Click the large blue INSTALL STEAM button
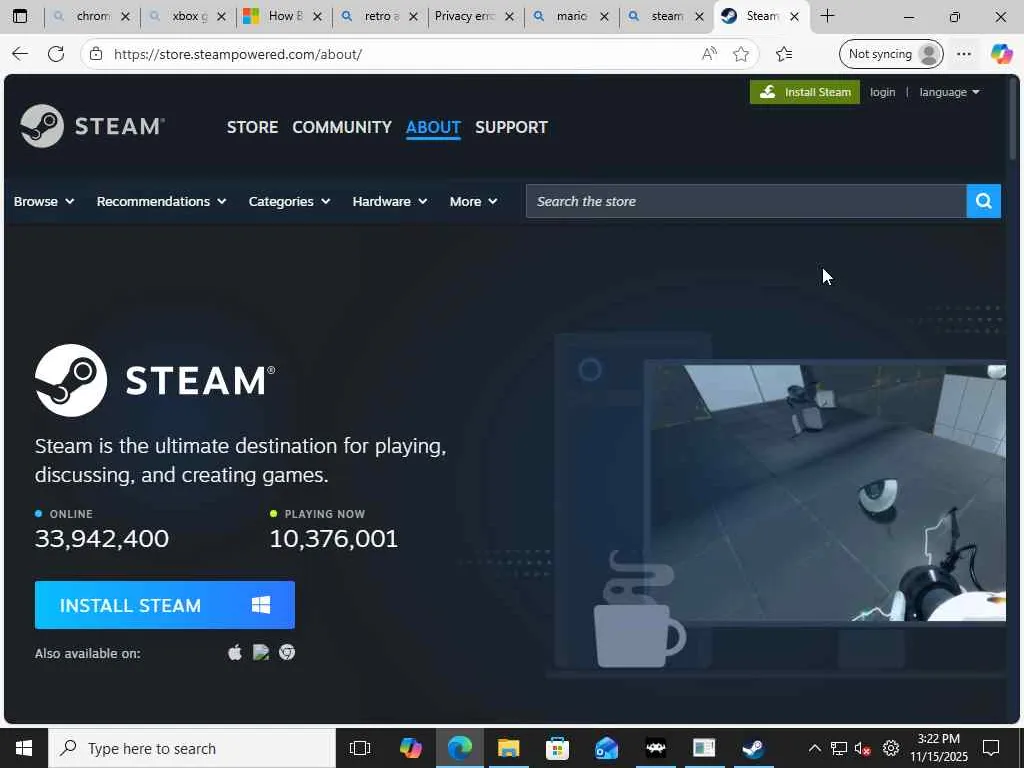Viewport: 1024px width, 768px height. click(x=165, y=605)
